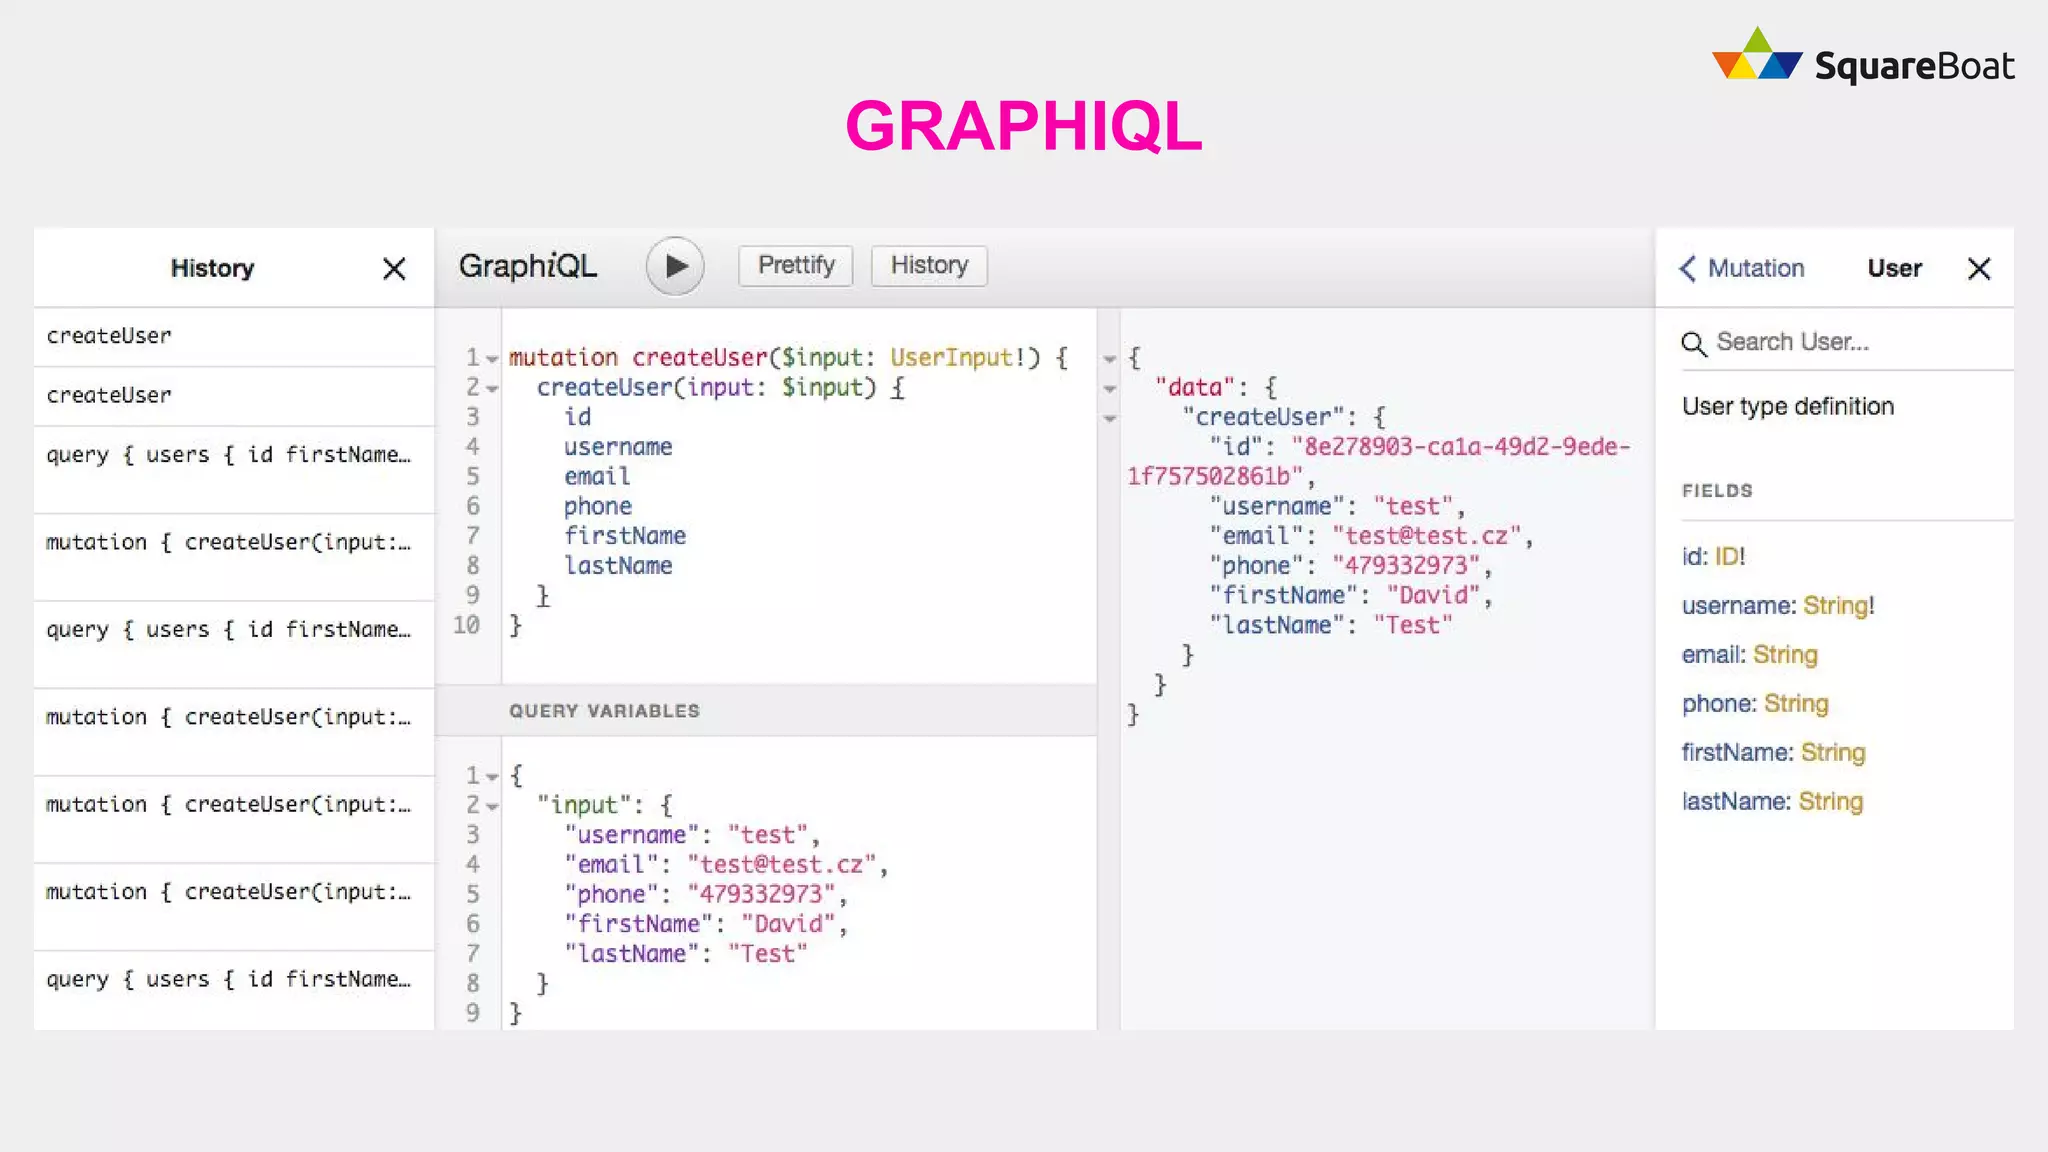Image resolution: width=2048 pixels, height=1152 pixels.
Task: Fold the root brace in the result pane
Action: (1109, 359)
